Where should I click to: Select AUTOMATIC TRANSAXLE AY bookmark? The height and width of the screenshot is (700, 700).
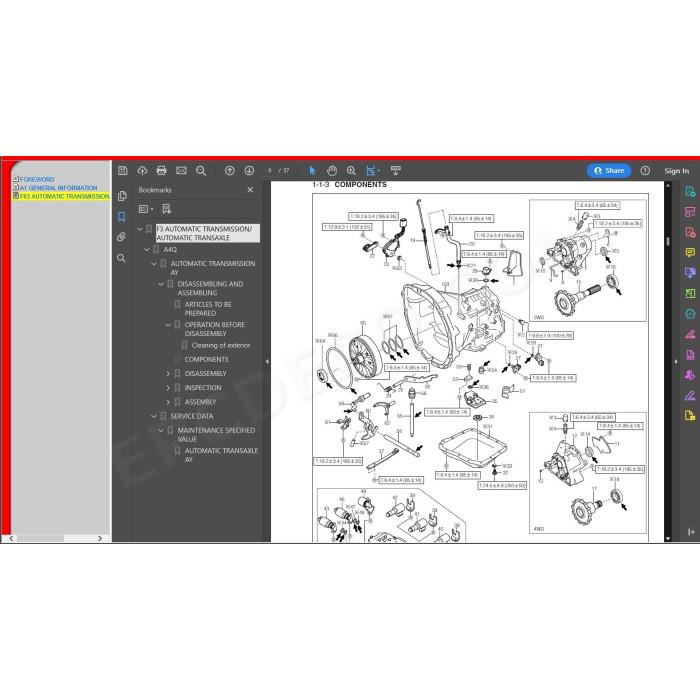click(221, 455)
